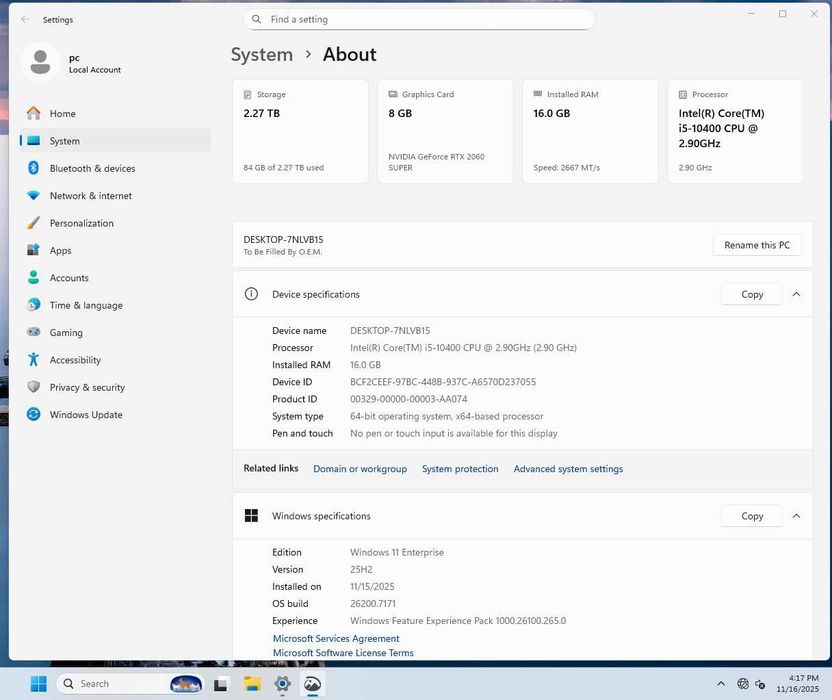
Task: Click the taskbar clock 4:17 PM
Action: coord(798,684)
